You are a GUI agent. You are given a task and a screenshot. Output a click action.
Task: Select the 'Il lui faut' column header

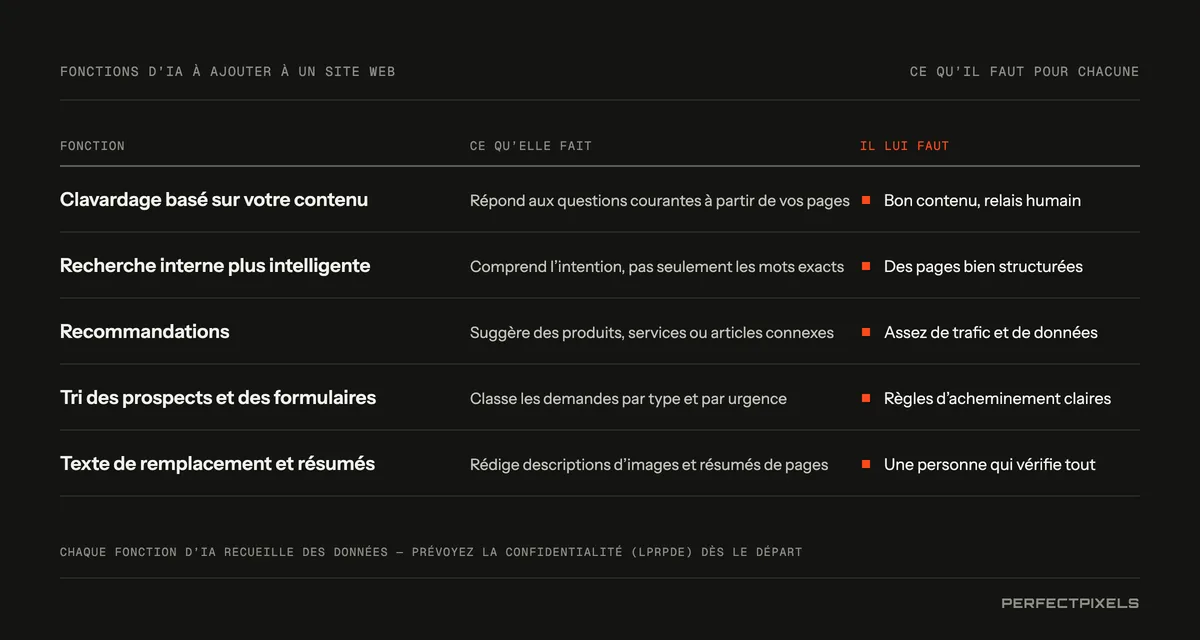click(x=904, y=146)
